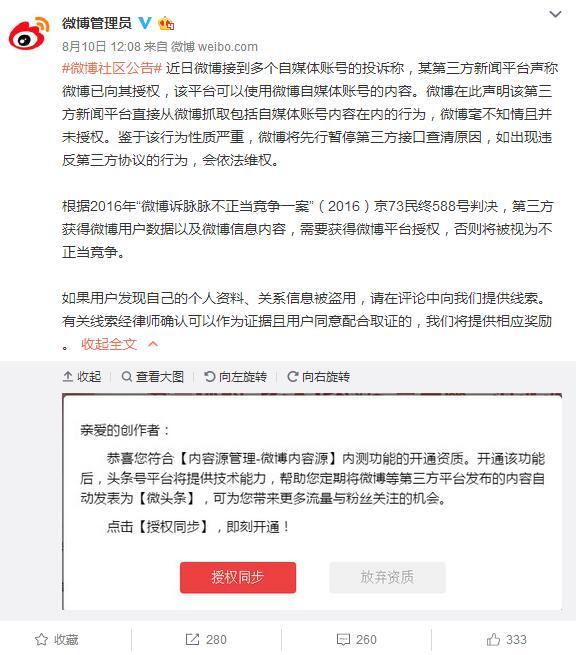Click the post timestamp 8月10日 12:08

(x=101, y=46)
